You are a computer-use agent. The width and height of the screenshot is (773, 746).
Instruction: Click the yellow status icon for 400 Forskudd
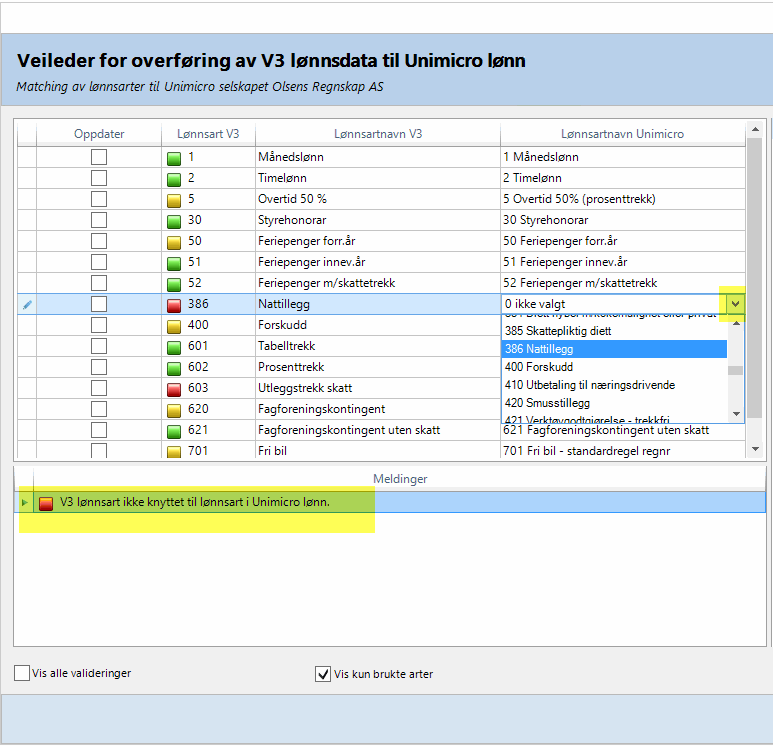coord(174,325)
